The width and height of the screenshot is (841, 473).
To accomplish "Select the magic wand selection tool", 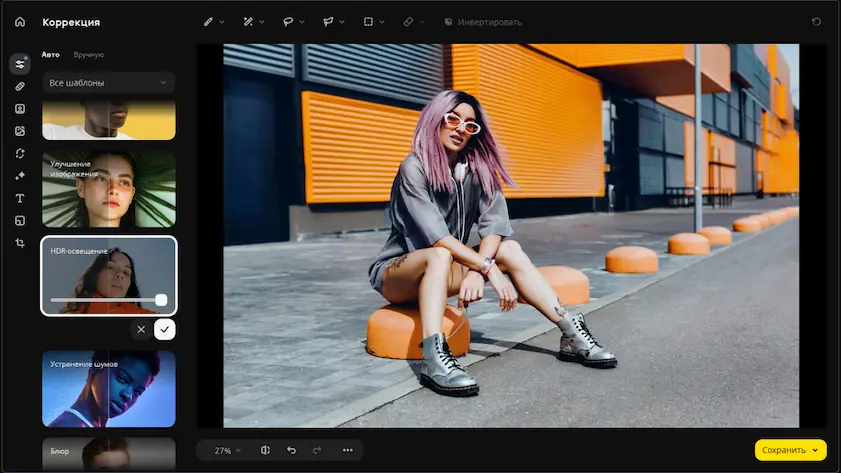I will pos(248,22).
